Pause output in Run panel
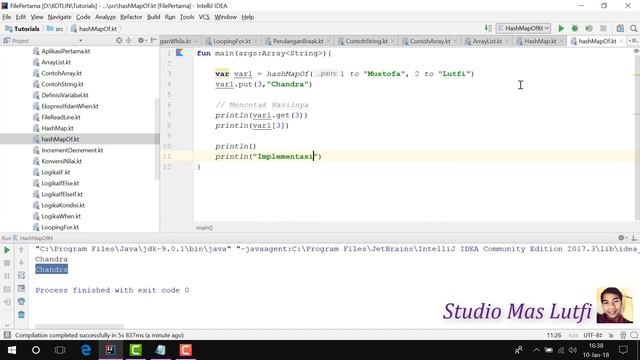Screen dimensions: 640x360 (7, 276)
